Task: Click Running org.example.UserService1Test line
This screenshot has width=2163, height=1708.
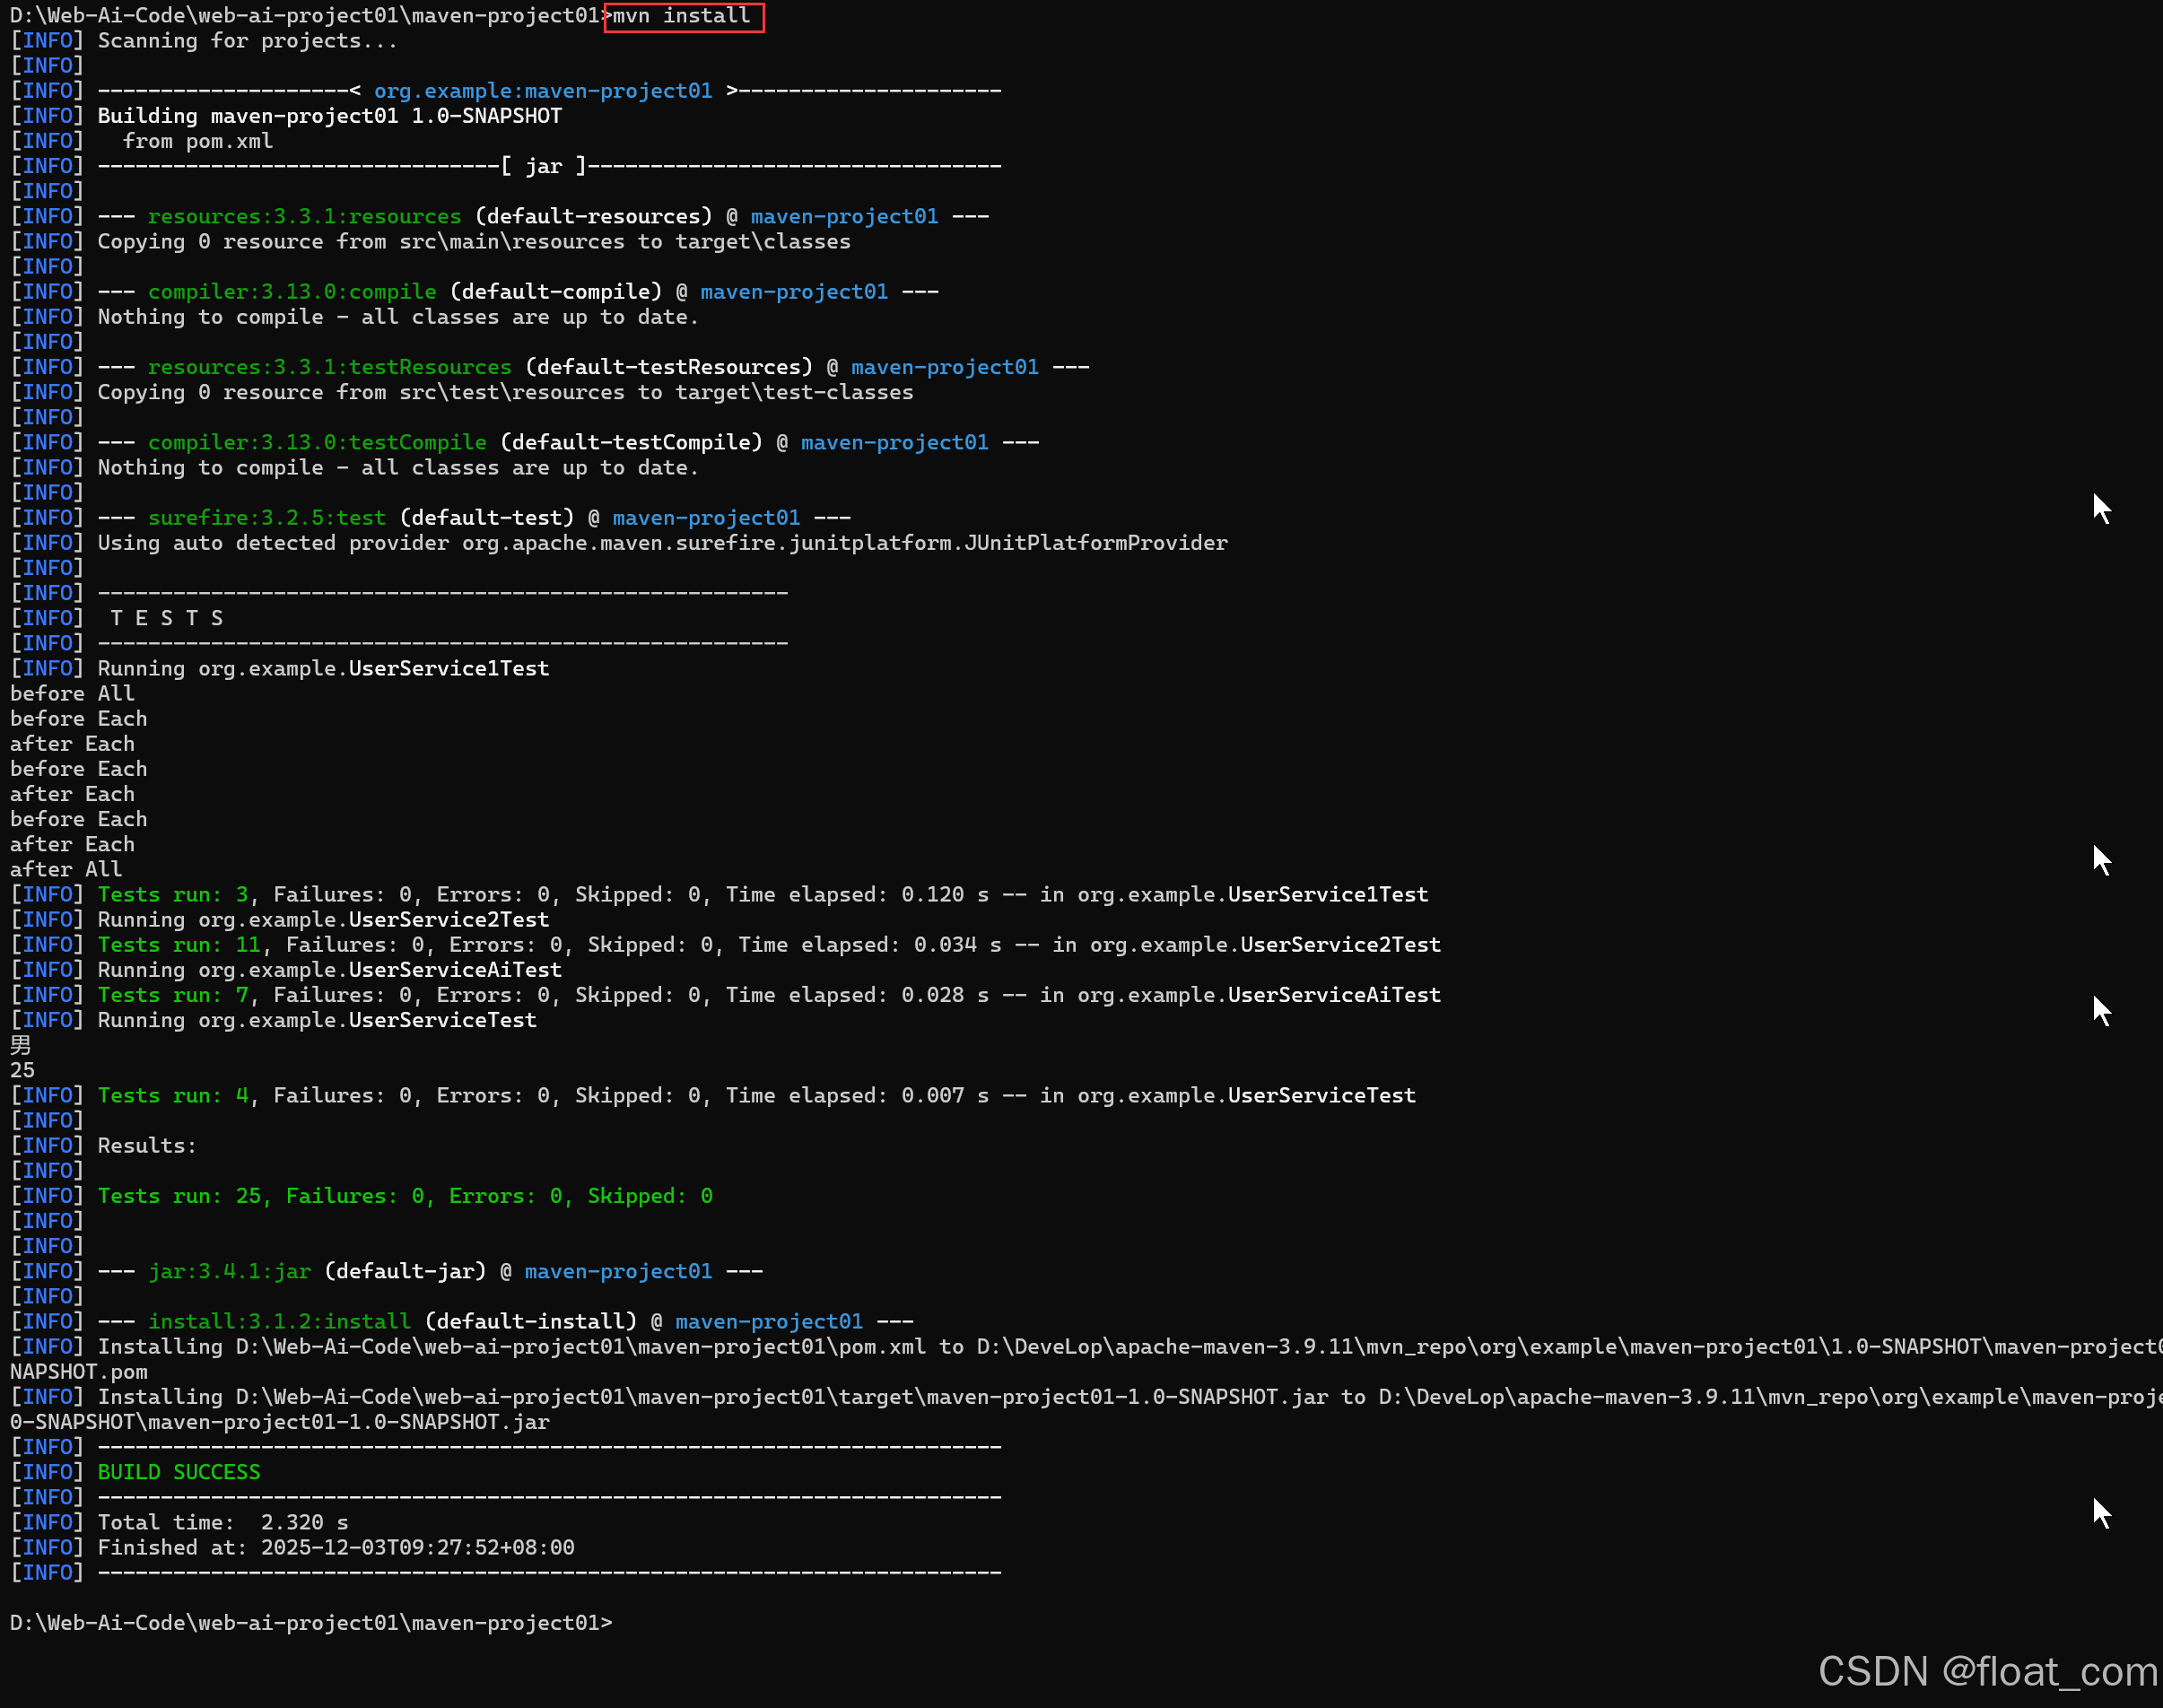Action: coord(323,669)
